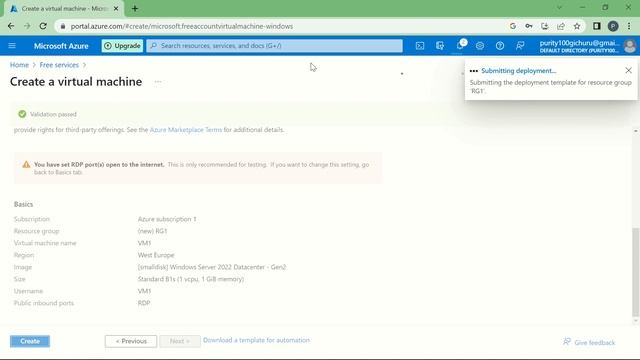Click the 'Standard B1s' size value
Viewport: 640px width, 360px height.
pos(191,279)
